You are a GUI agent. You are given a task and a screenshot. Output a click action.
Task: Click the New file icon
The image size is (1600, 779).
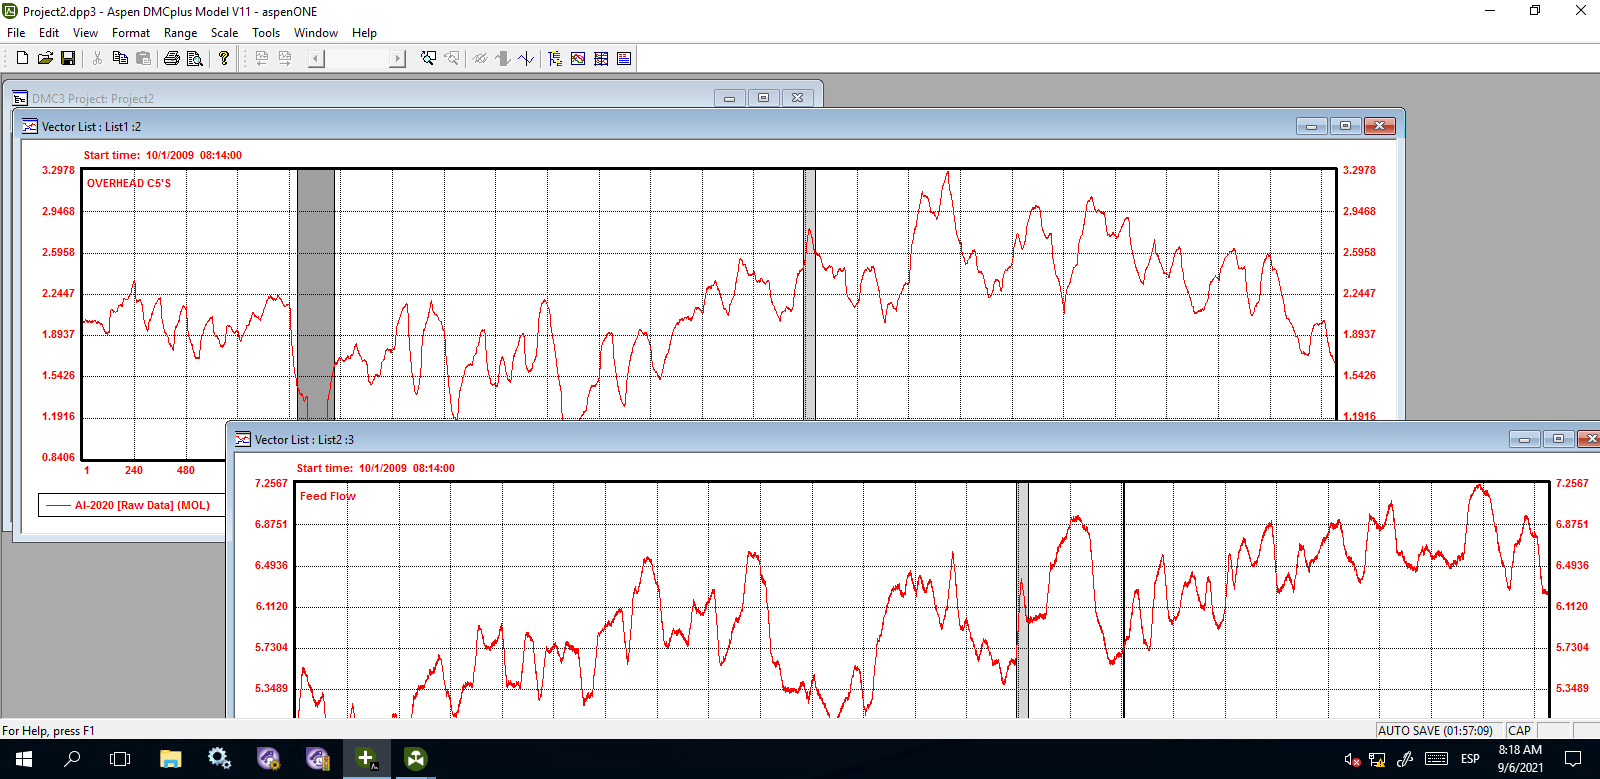(22, 59)
